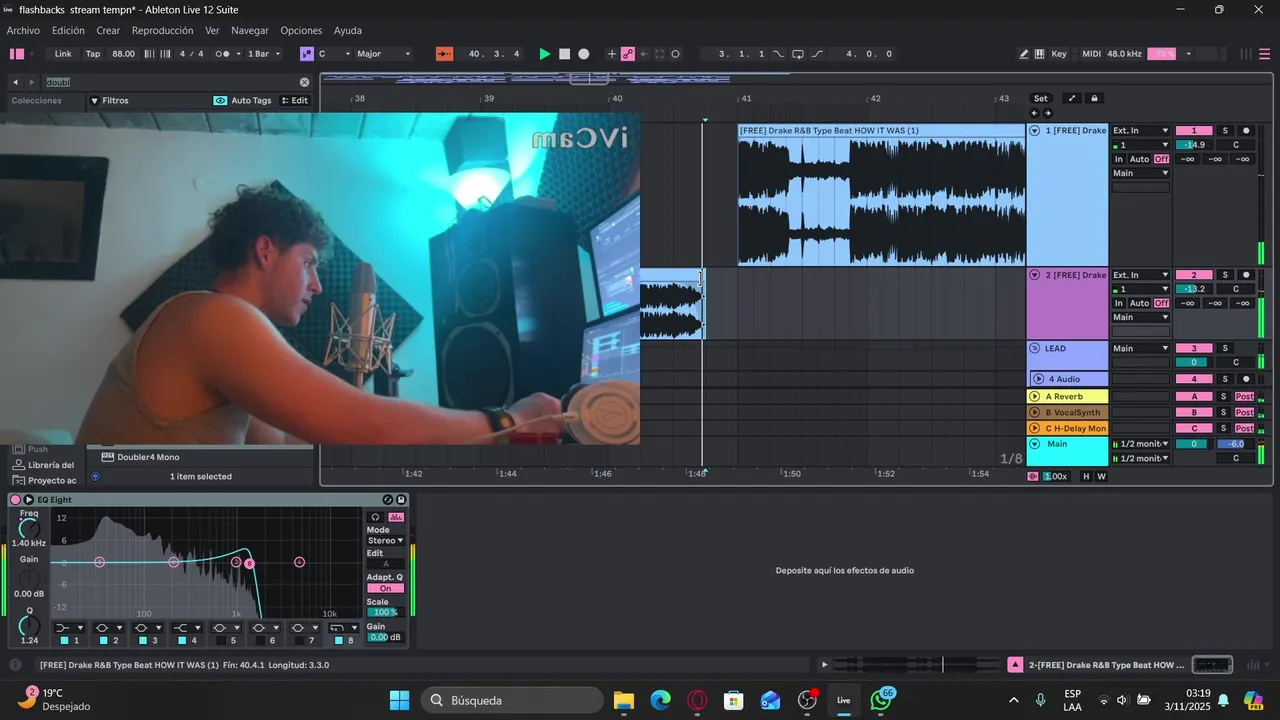Click the Arrangement Record button
The height and width of the screenshot is (720, 1280).
click(584, 54)
